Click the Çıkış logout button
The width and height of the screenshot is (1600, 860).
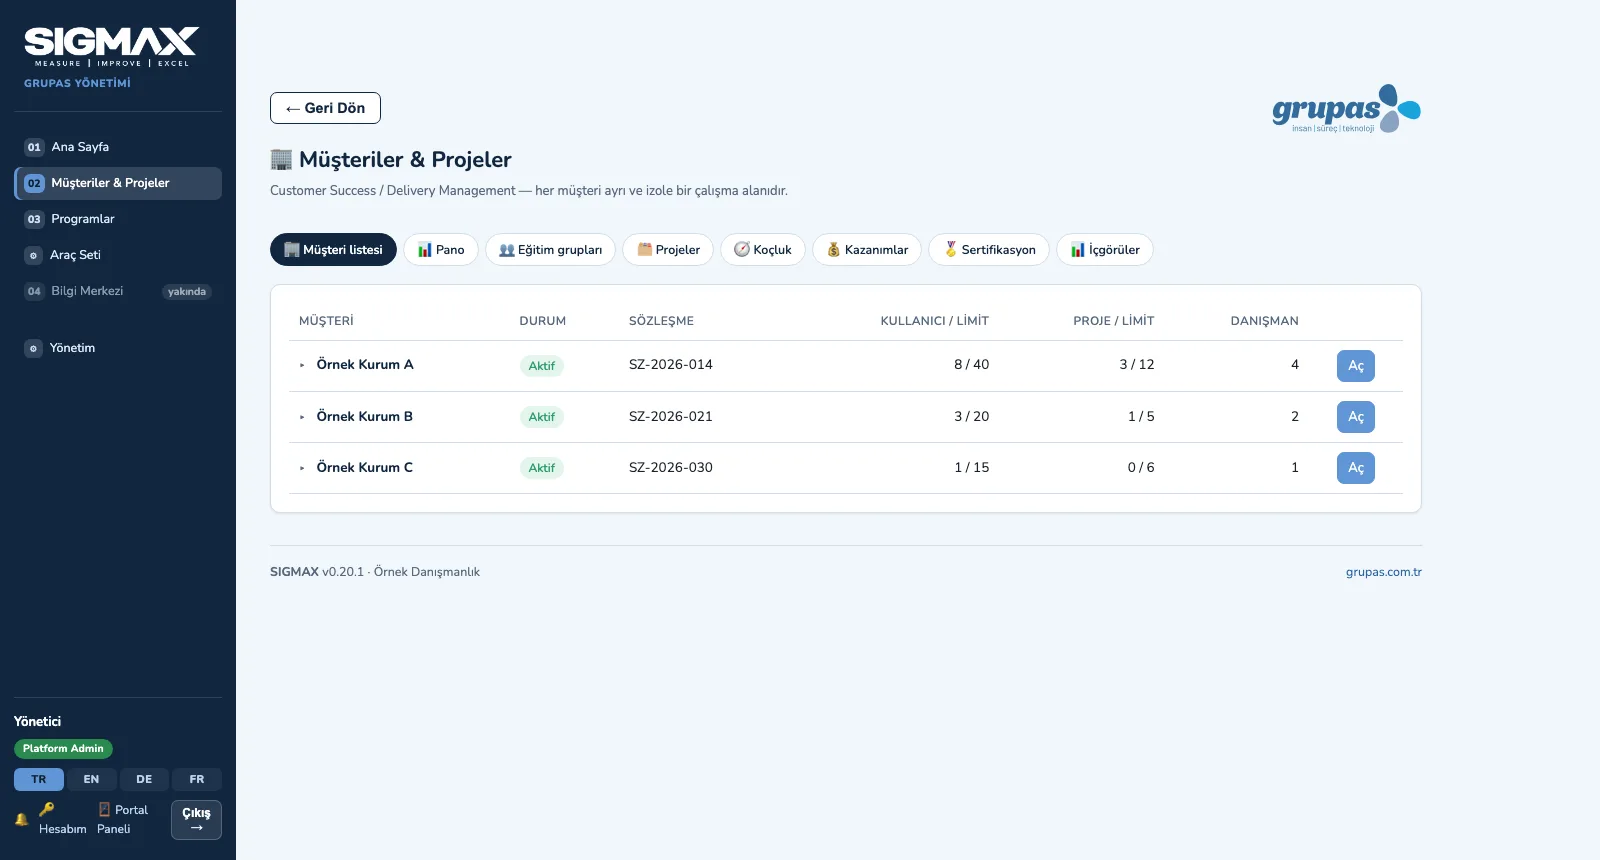(x=196, y=820)
